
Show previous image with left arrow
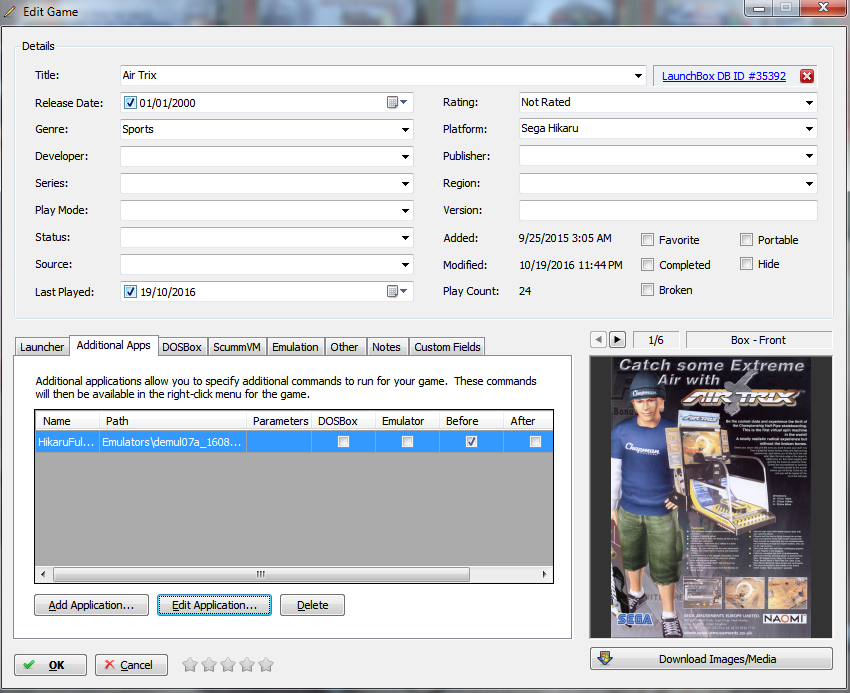[x=598, y=339]
